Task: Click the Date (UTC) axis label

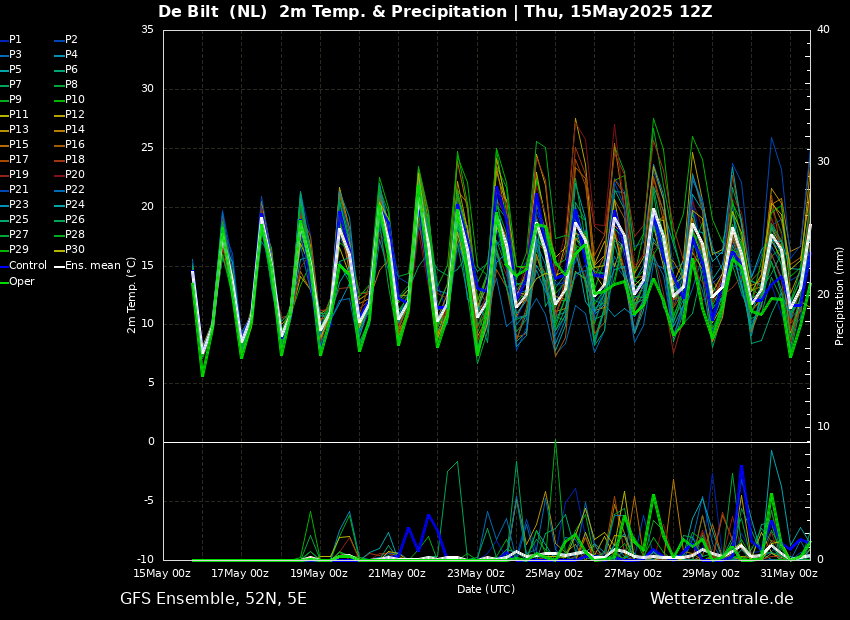Action: pyautogui.click(x=486, y=589)
